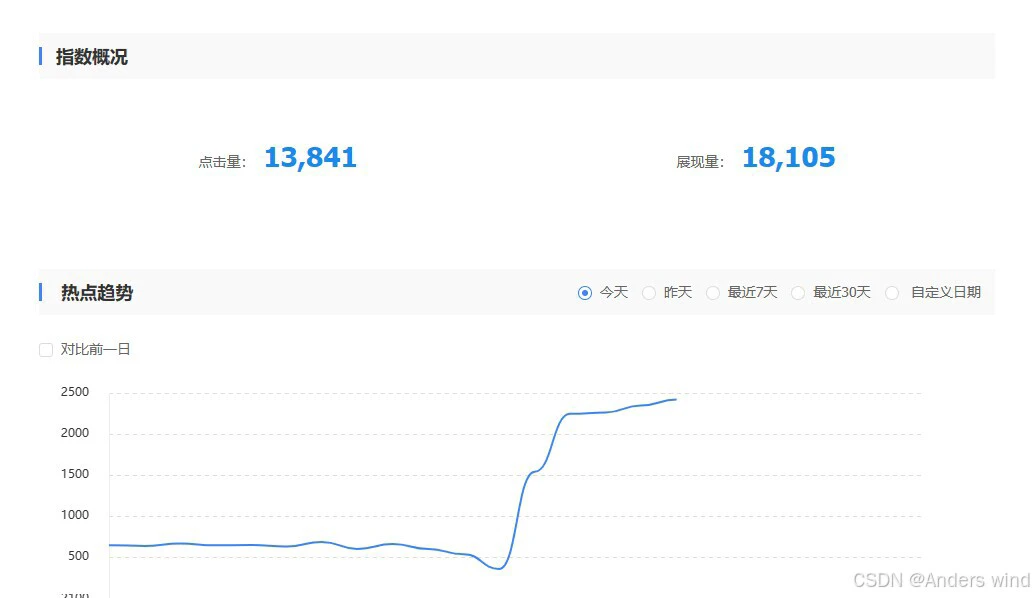Viewport: 1034px width, 598px height.
Task: Click the CSDN @Anders wind watermark
Action: coord(941,580)
